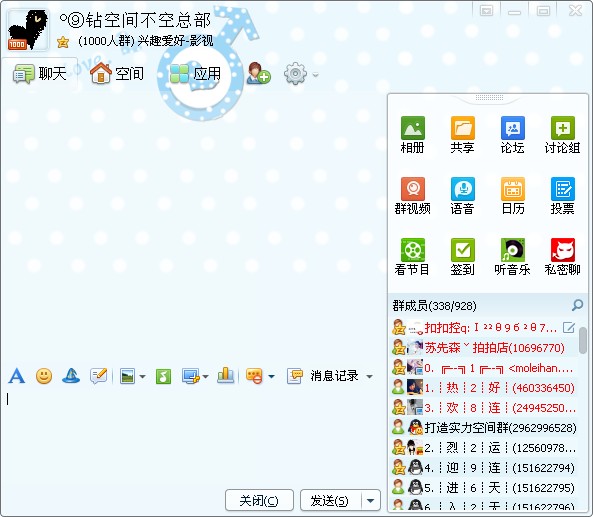
Task: Switch to the 应用 tab
Action: click(195, 74)
